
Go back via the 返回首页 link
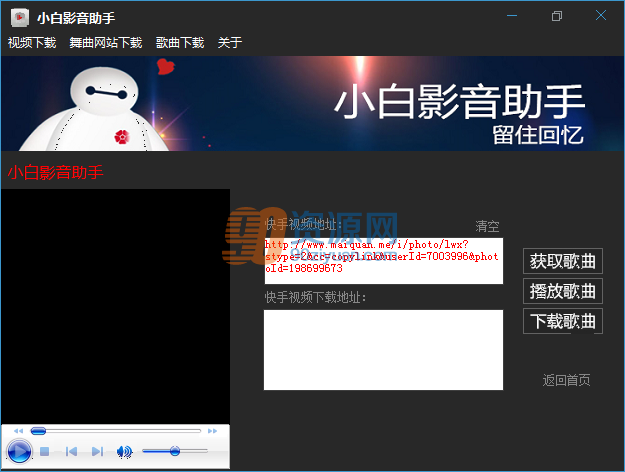(x=566, y=380)
